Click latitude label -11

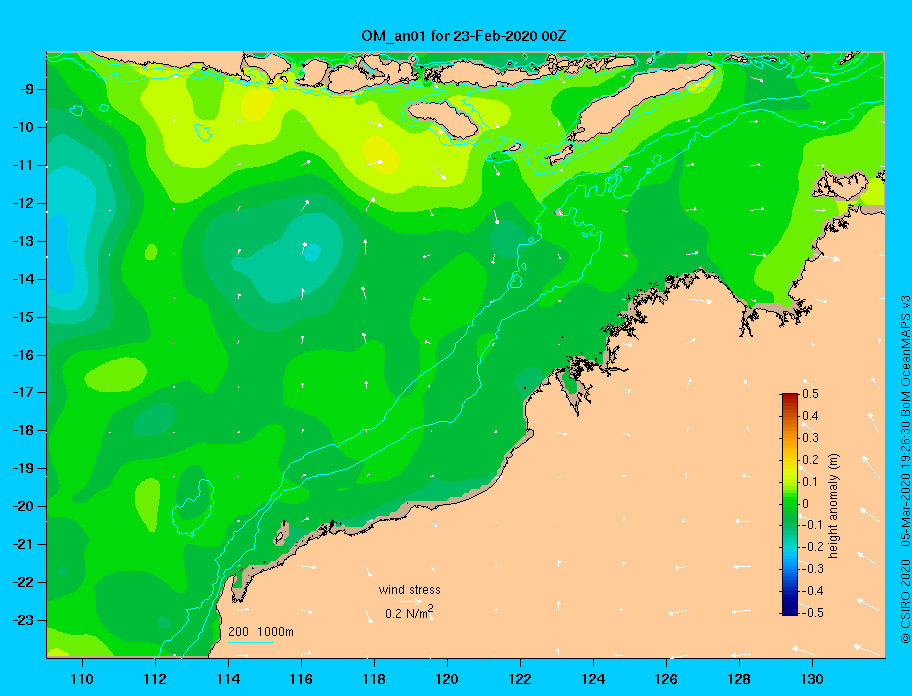tap(24, 165)
